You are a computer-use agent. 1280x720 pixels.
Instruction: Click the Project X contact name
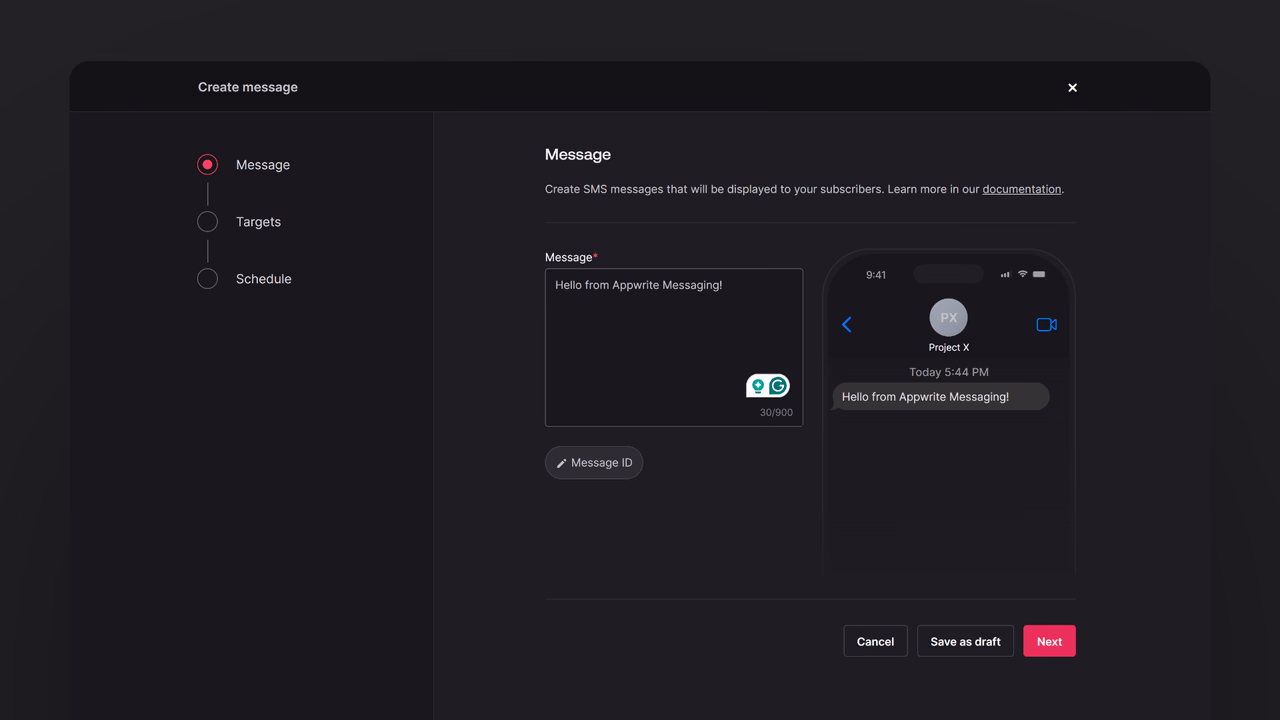click(x=949, y=348)
